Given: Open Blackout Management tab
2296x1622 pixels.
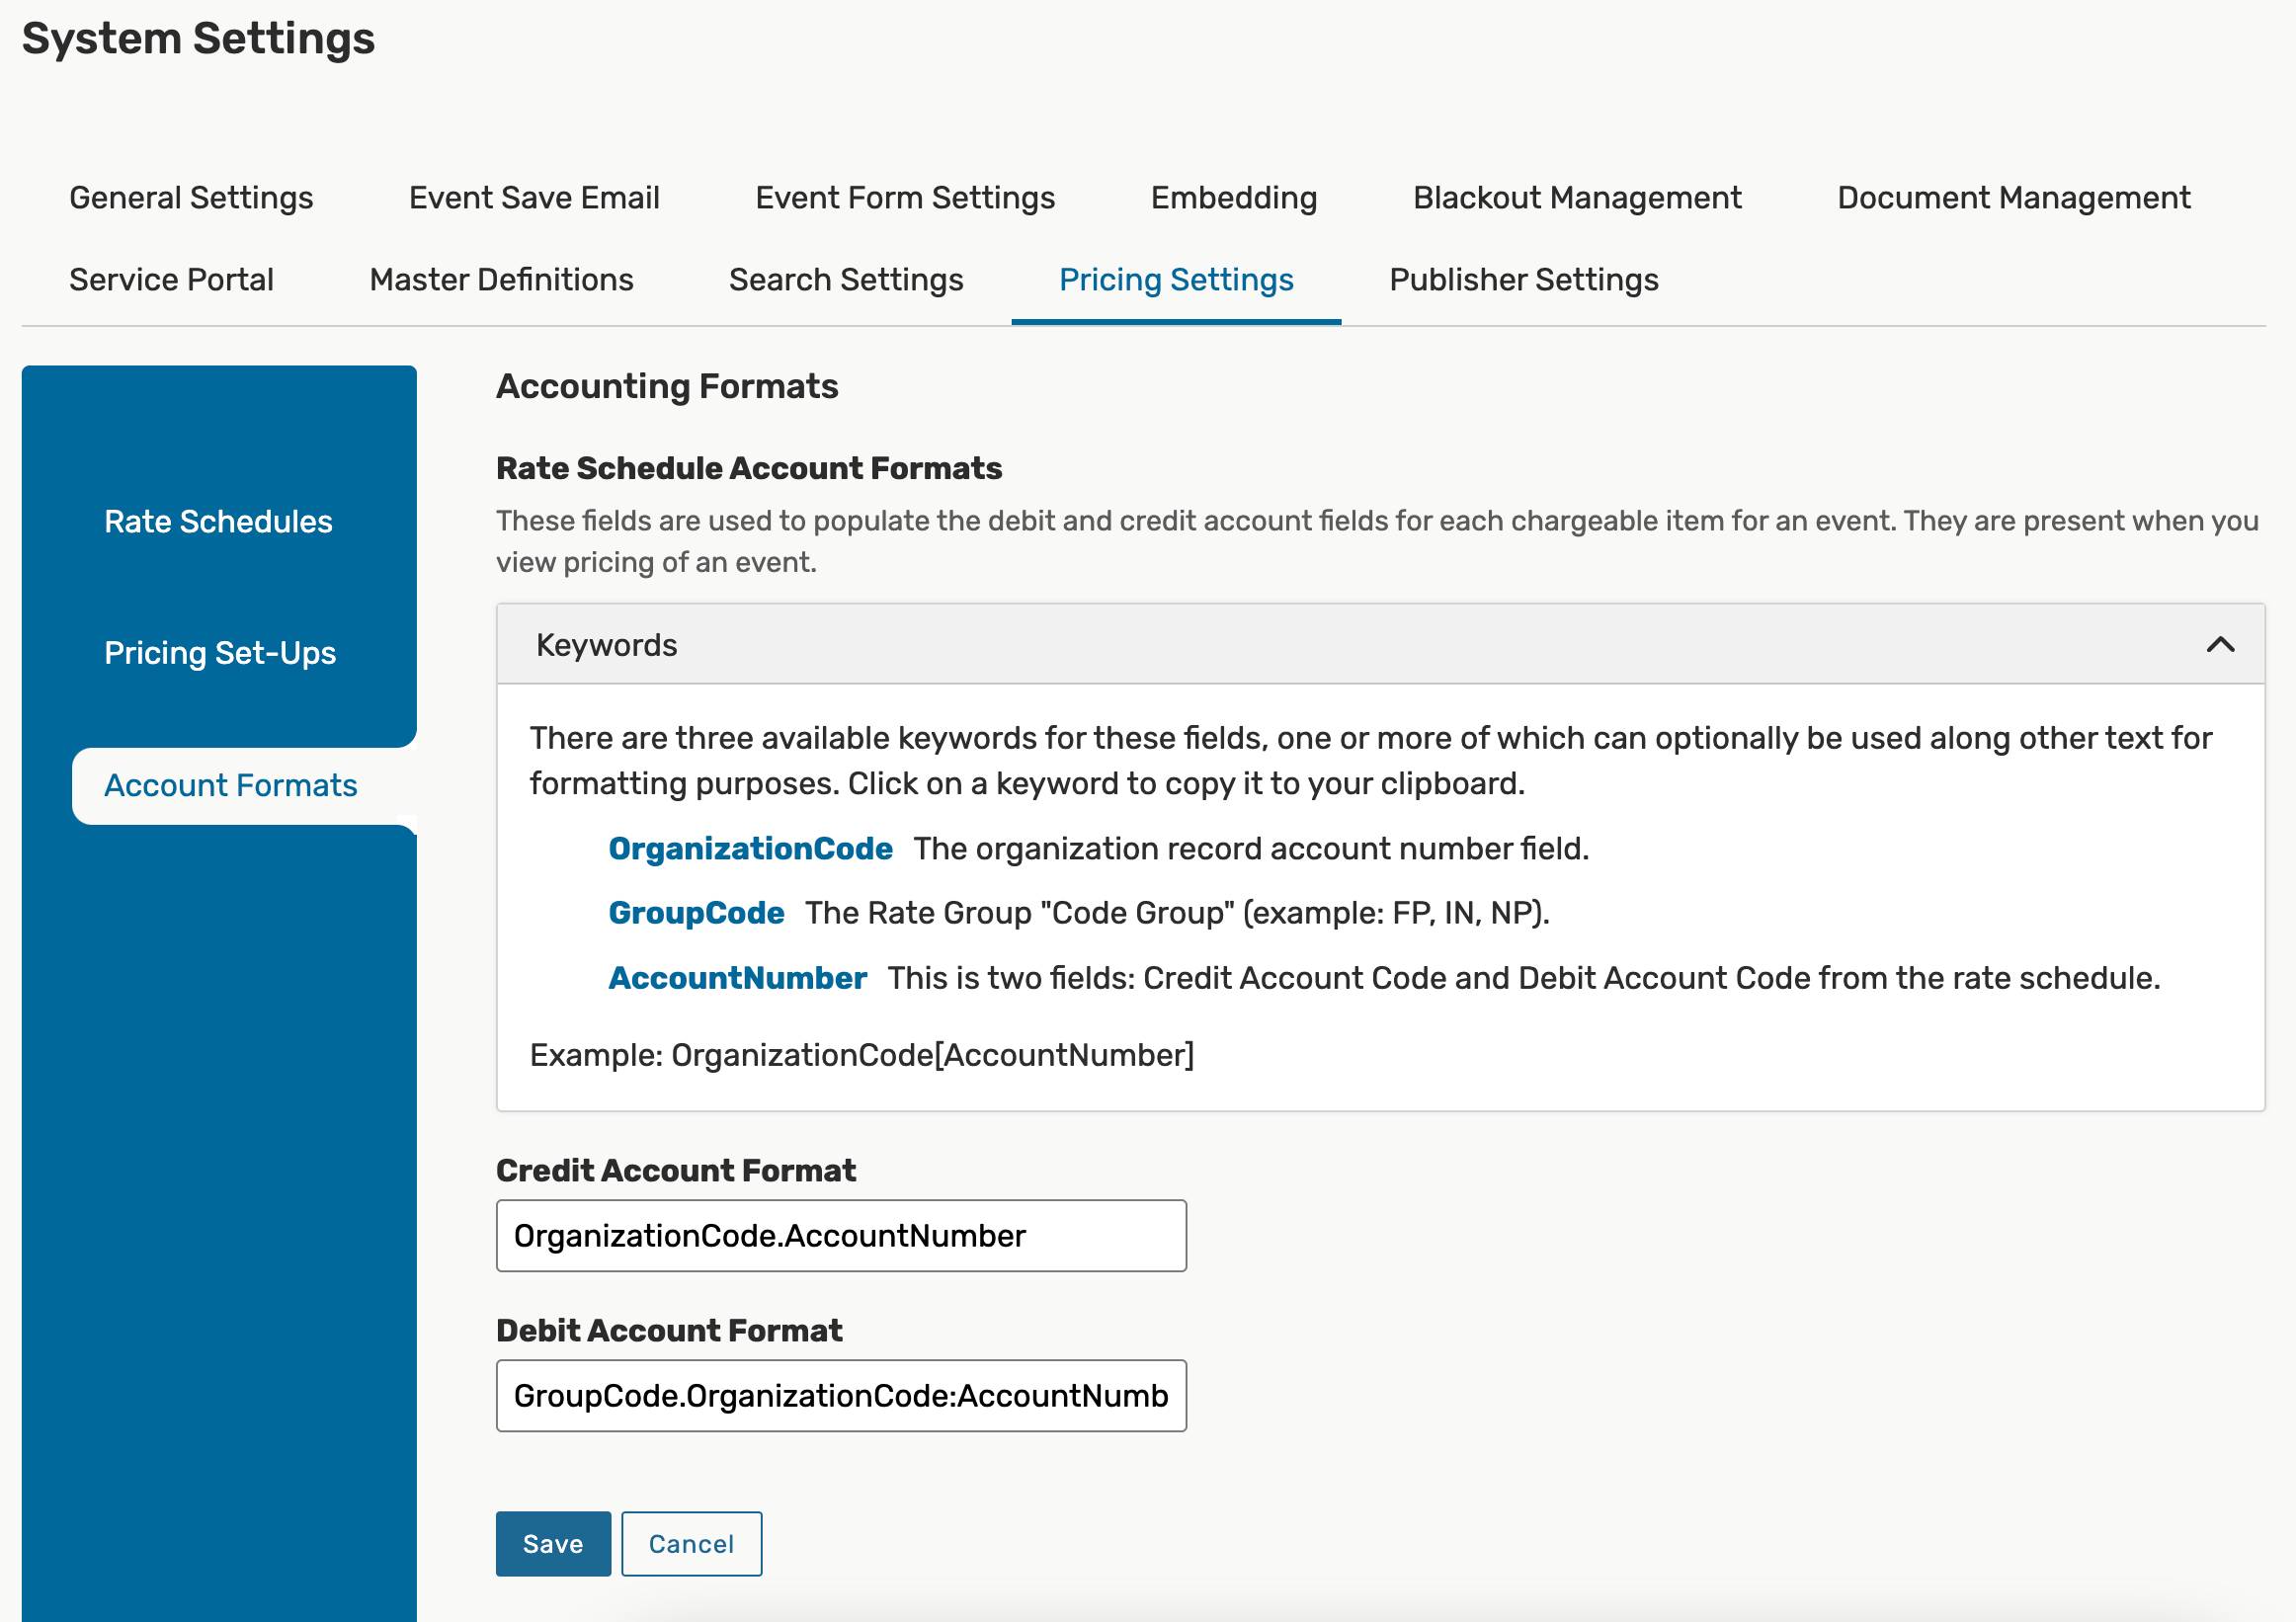Looking at the screenshot, I should coord(1577,198).
